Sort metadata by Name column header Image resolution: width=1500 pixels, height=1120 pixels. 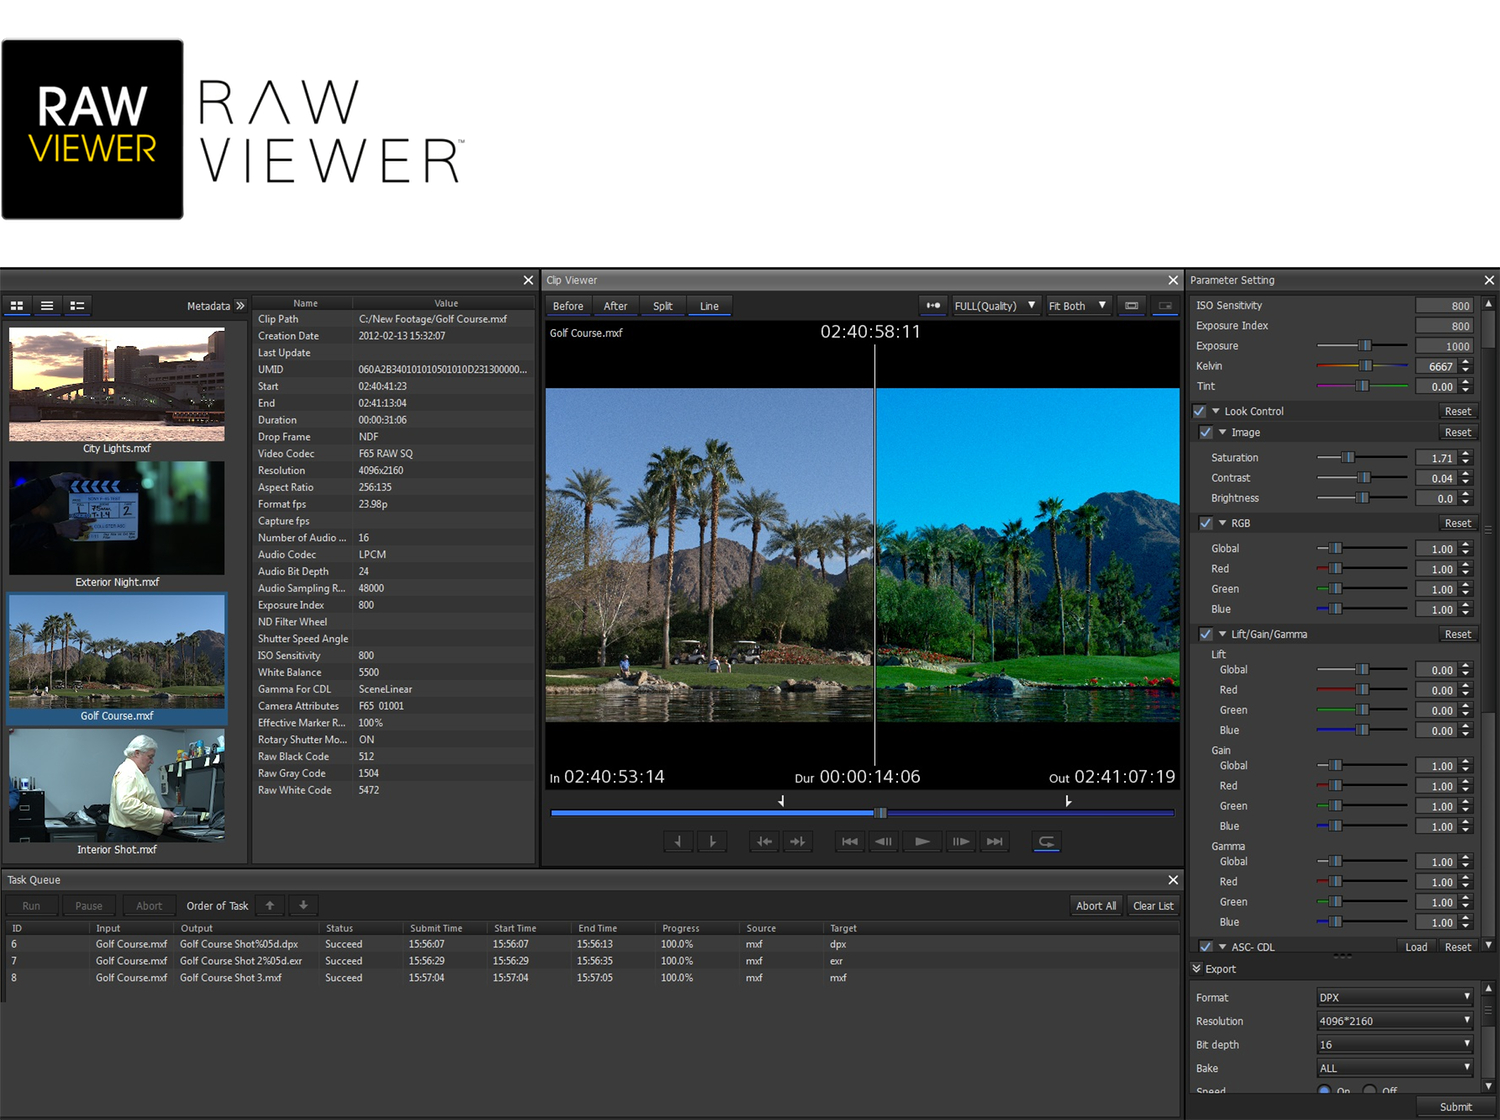click(305, 303)
